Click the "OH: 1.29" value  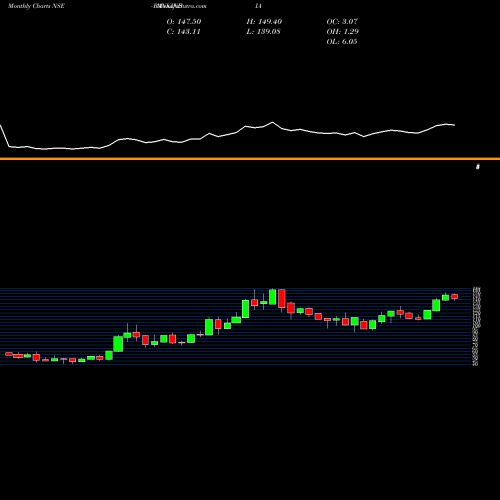[342, 32]
